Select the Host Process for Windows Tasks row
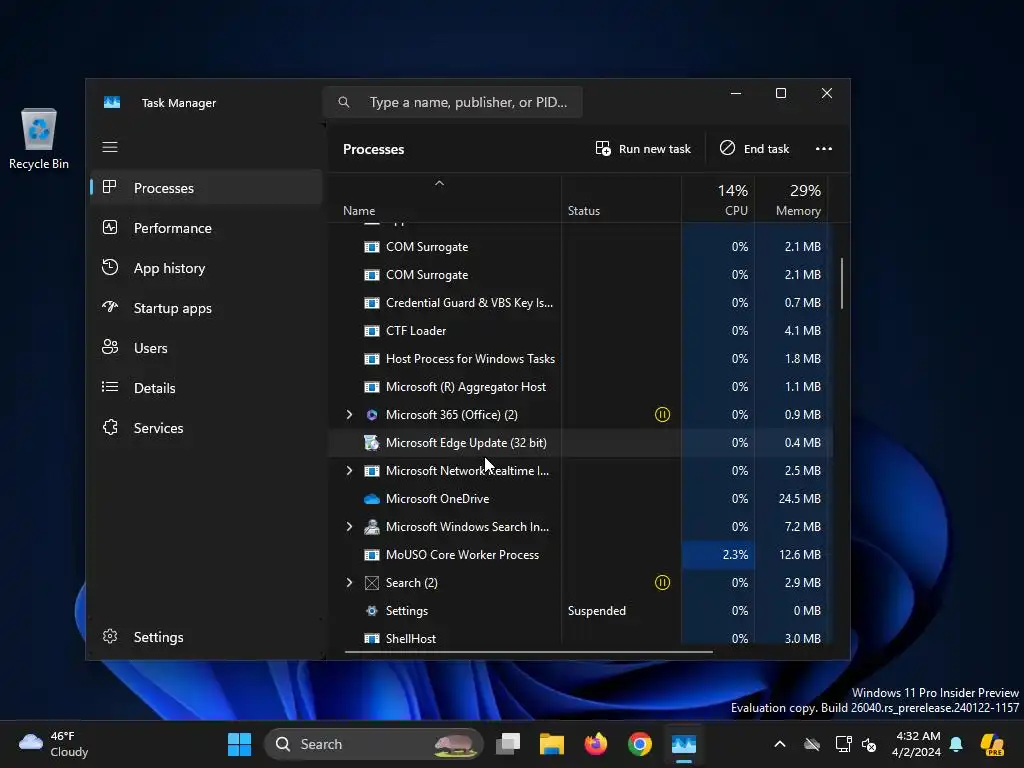This screenshot has height=768, width=1024. point(580,359)
